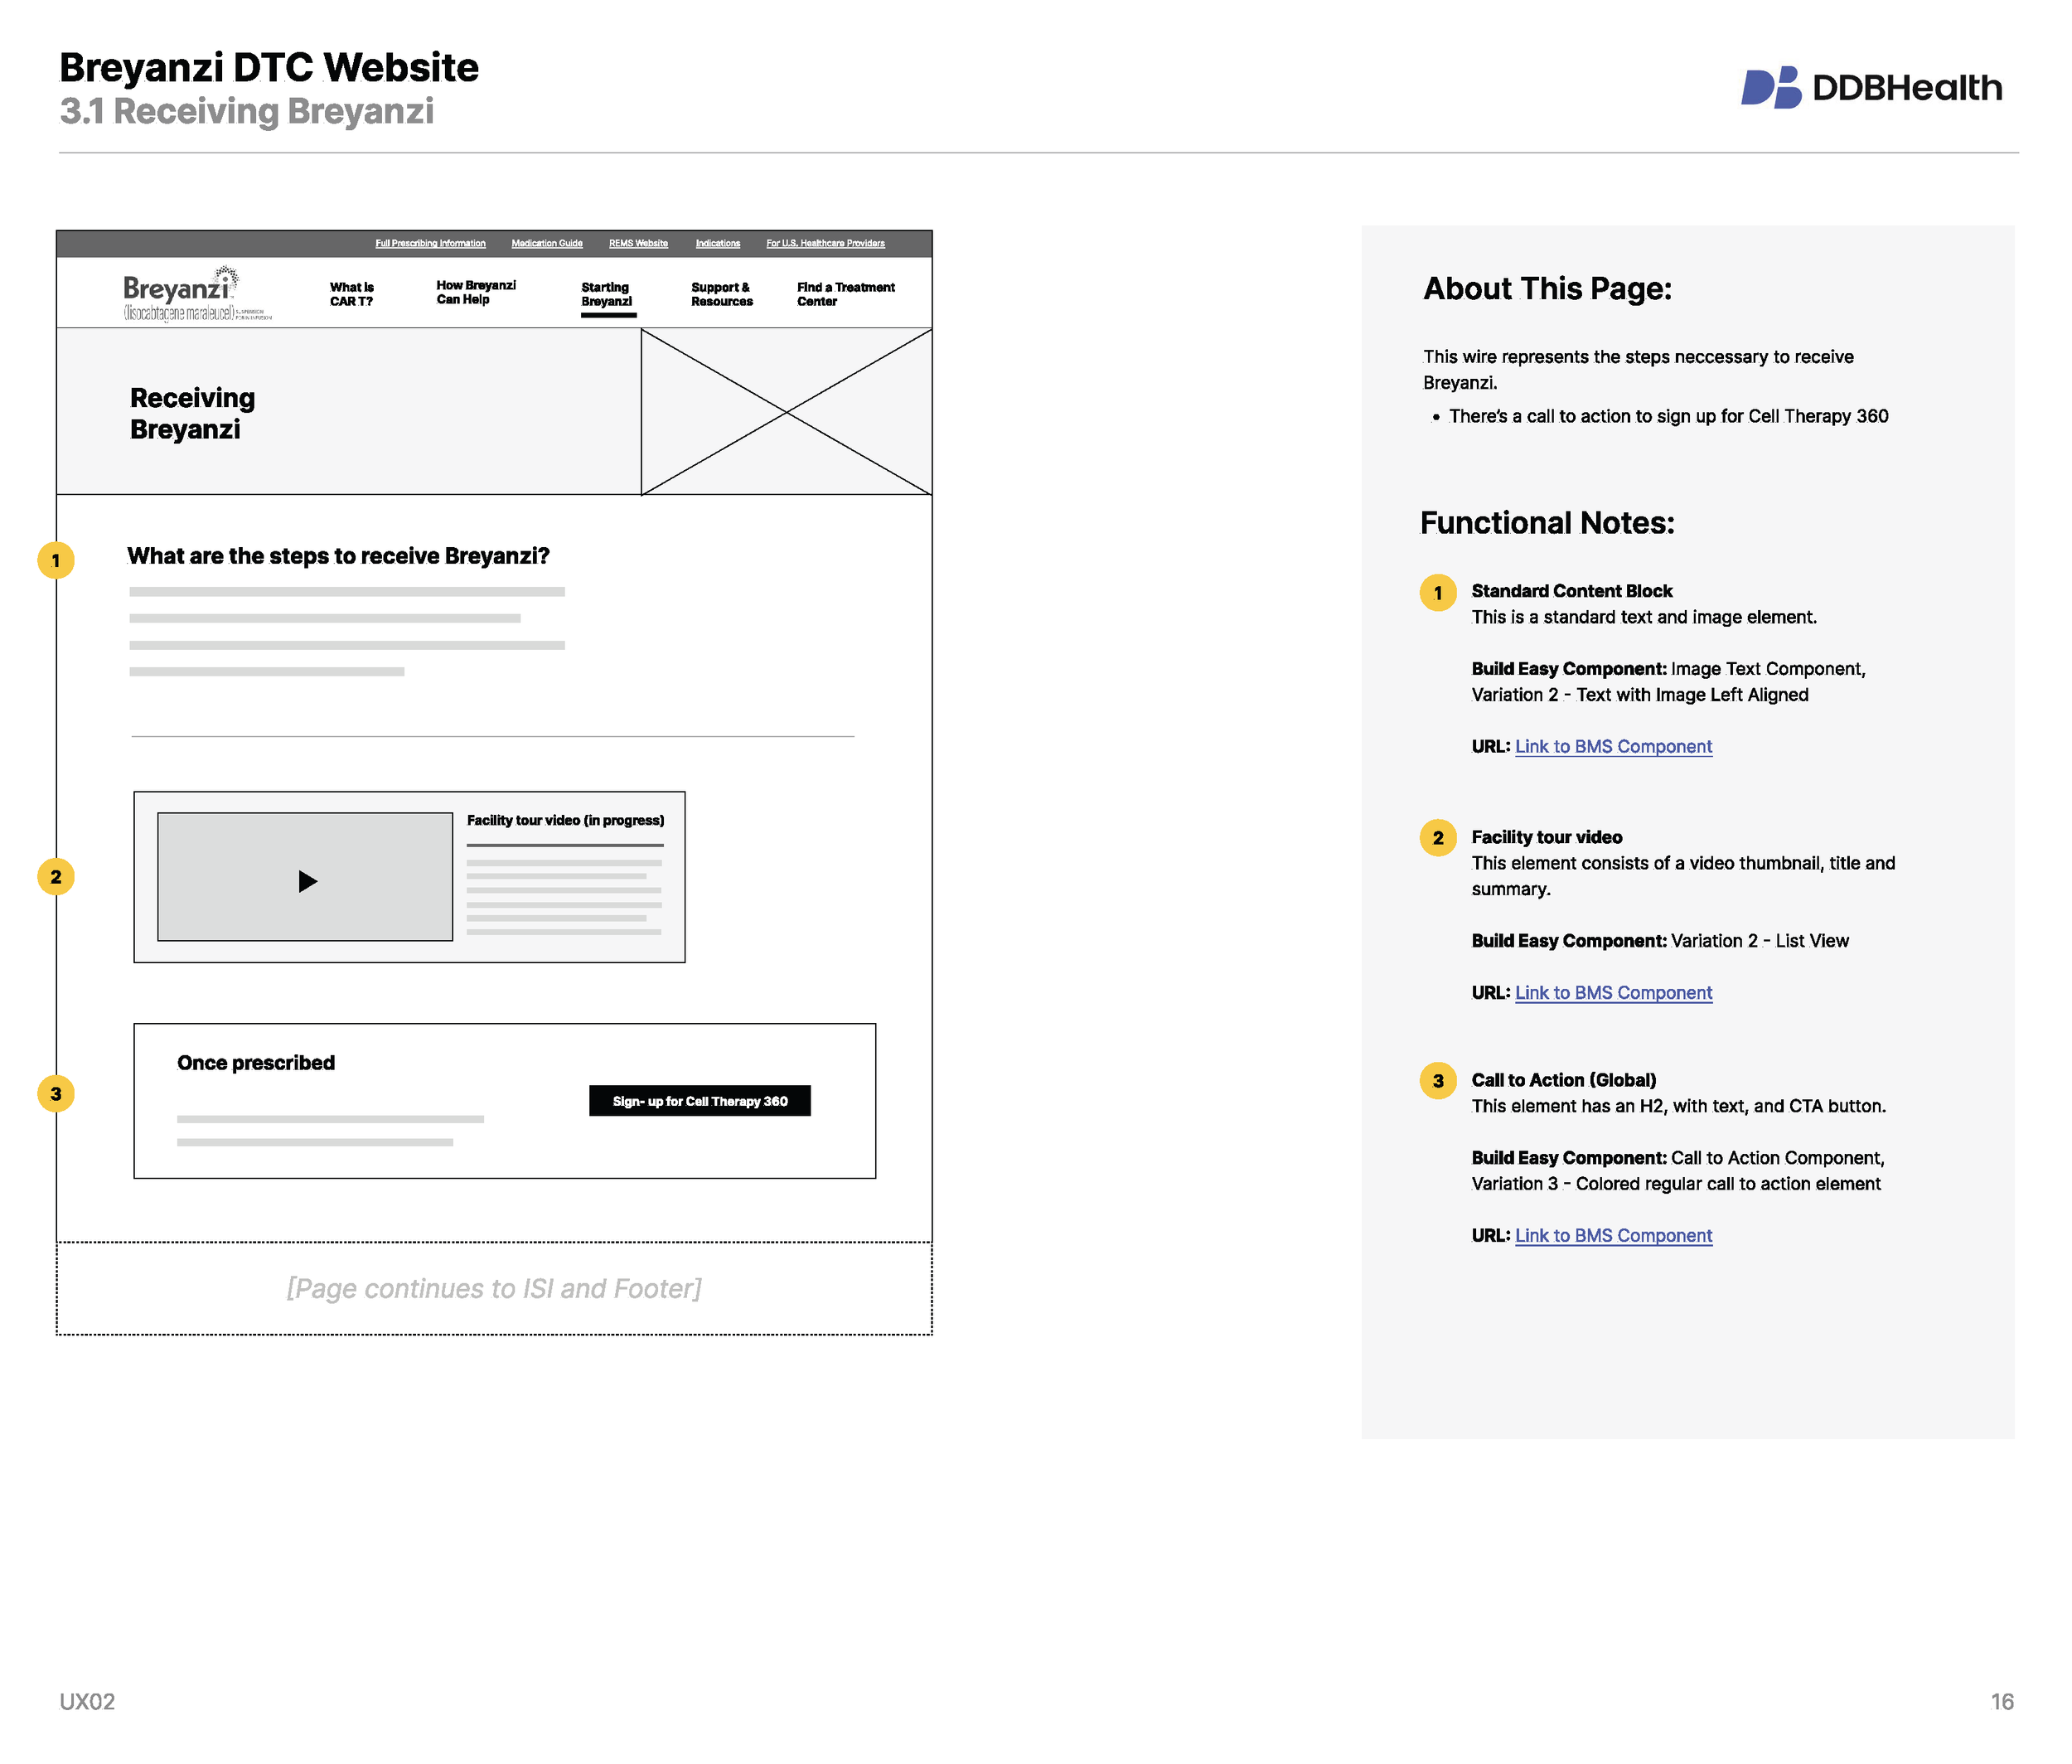
Task: Click the Full Prescribing Information link
Action: point(431,242)
